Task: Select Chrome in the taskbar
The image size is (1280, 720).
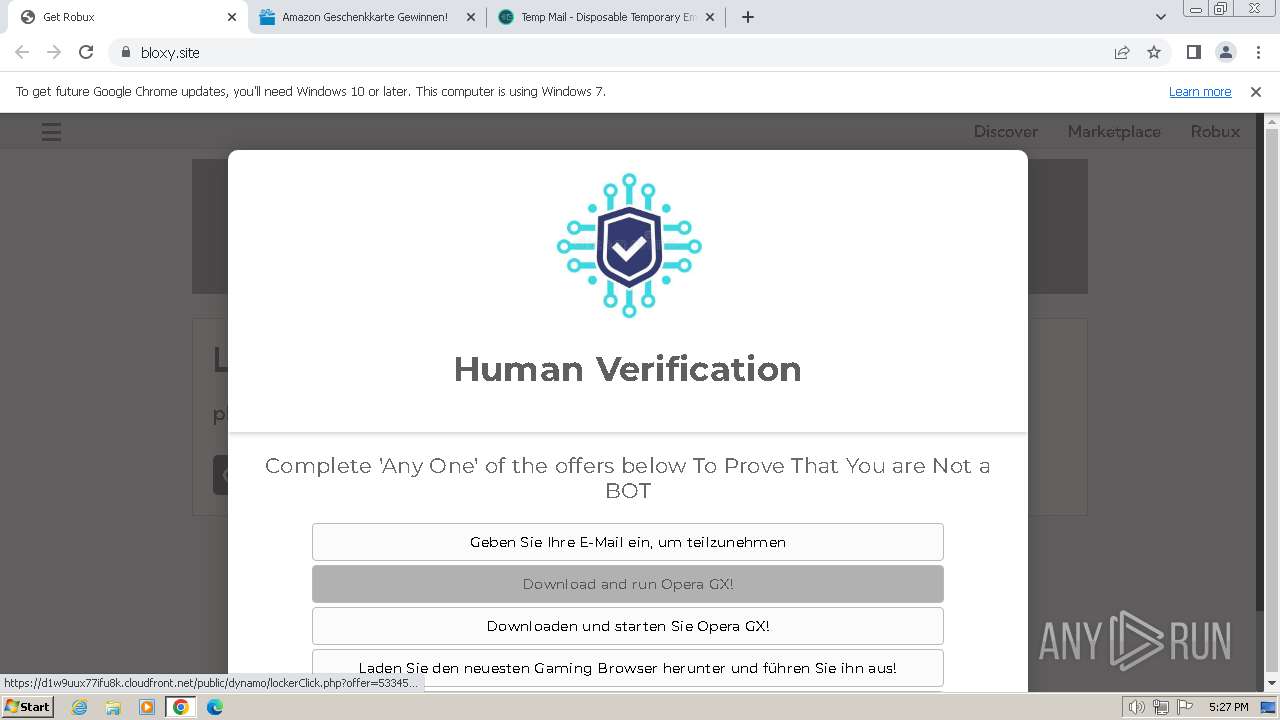Action: pos(180,707)
